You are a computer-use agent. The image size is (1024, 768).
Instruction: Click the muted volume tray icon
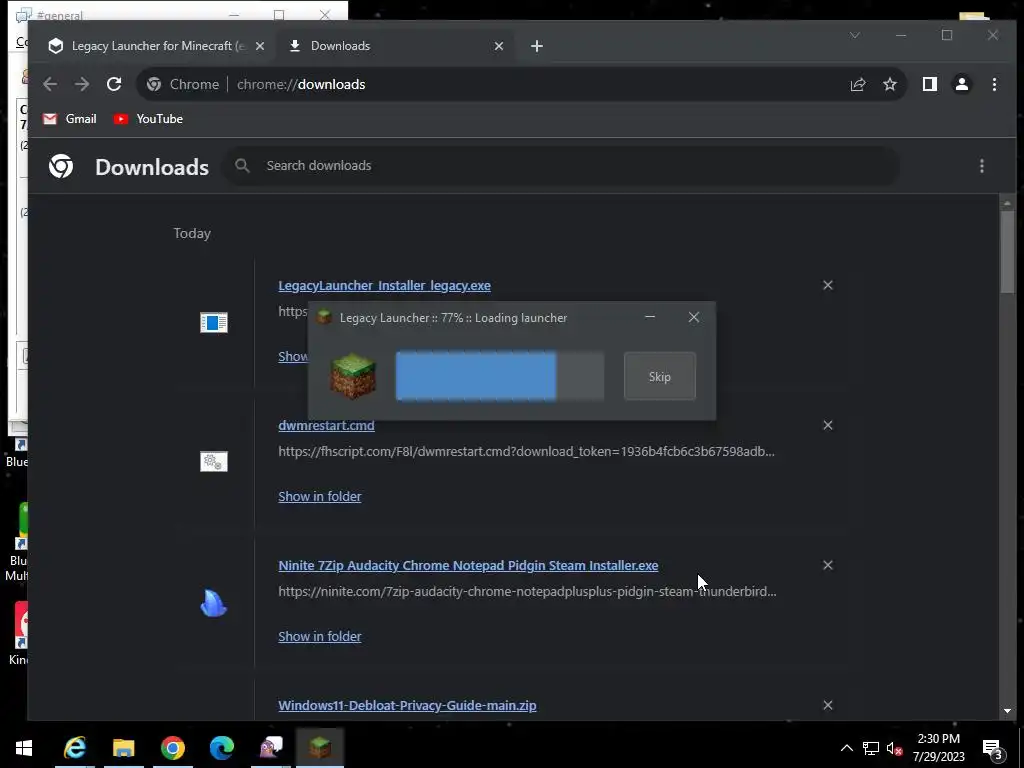pyautogui.click(x=894, y=748)
